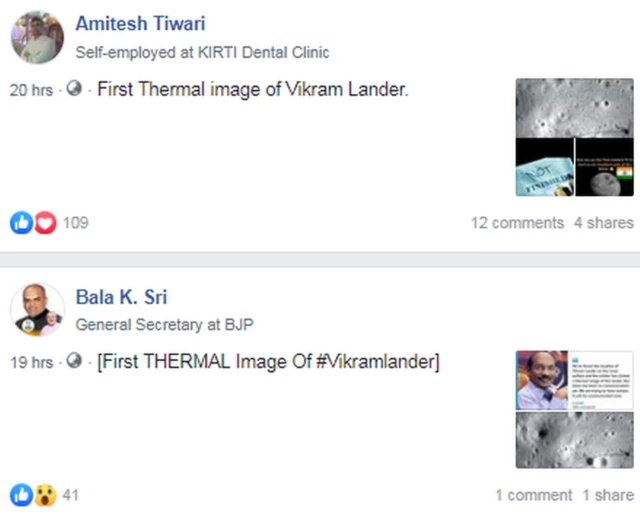The image size is (640, 517).
Task: Click the 19 hrs post timestamp
Action: (x=31, y=362)
